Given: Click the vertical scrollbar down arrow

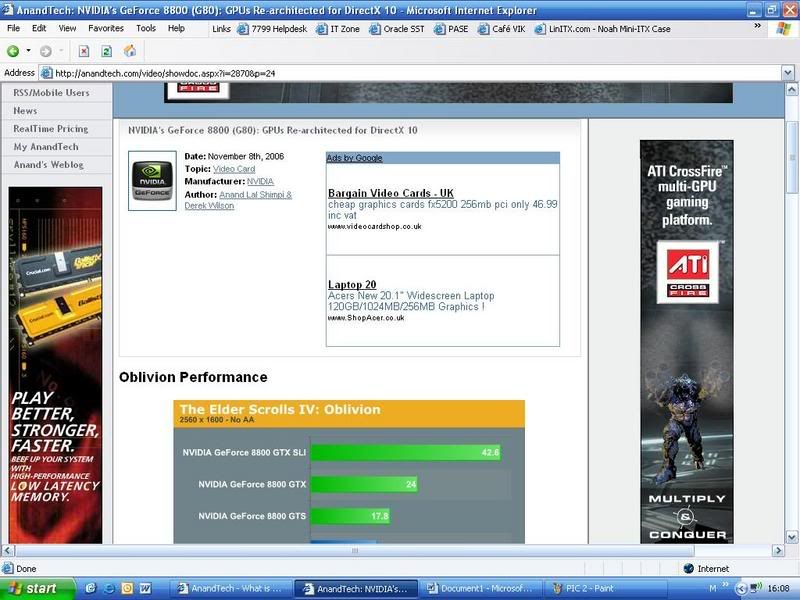Looking at the screenshot, I should [x=792, y=537].
